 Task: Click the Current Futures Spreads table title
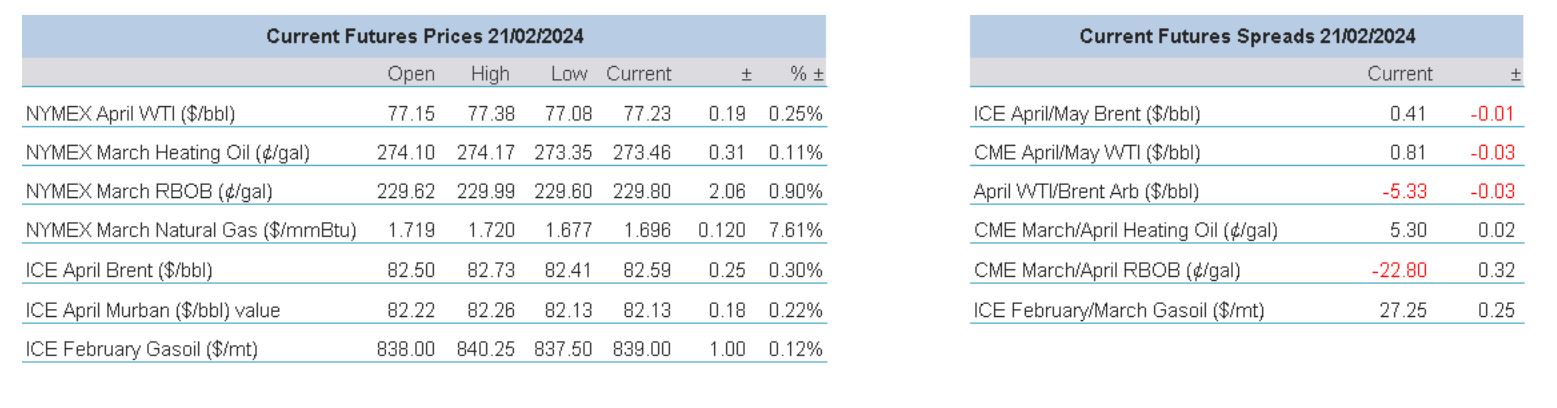[1247, 36]
